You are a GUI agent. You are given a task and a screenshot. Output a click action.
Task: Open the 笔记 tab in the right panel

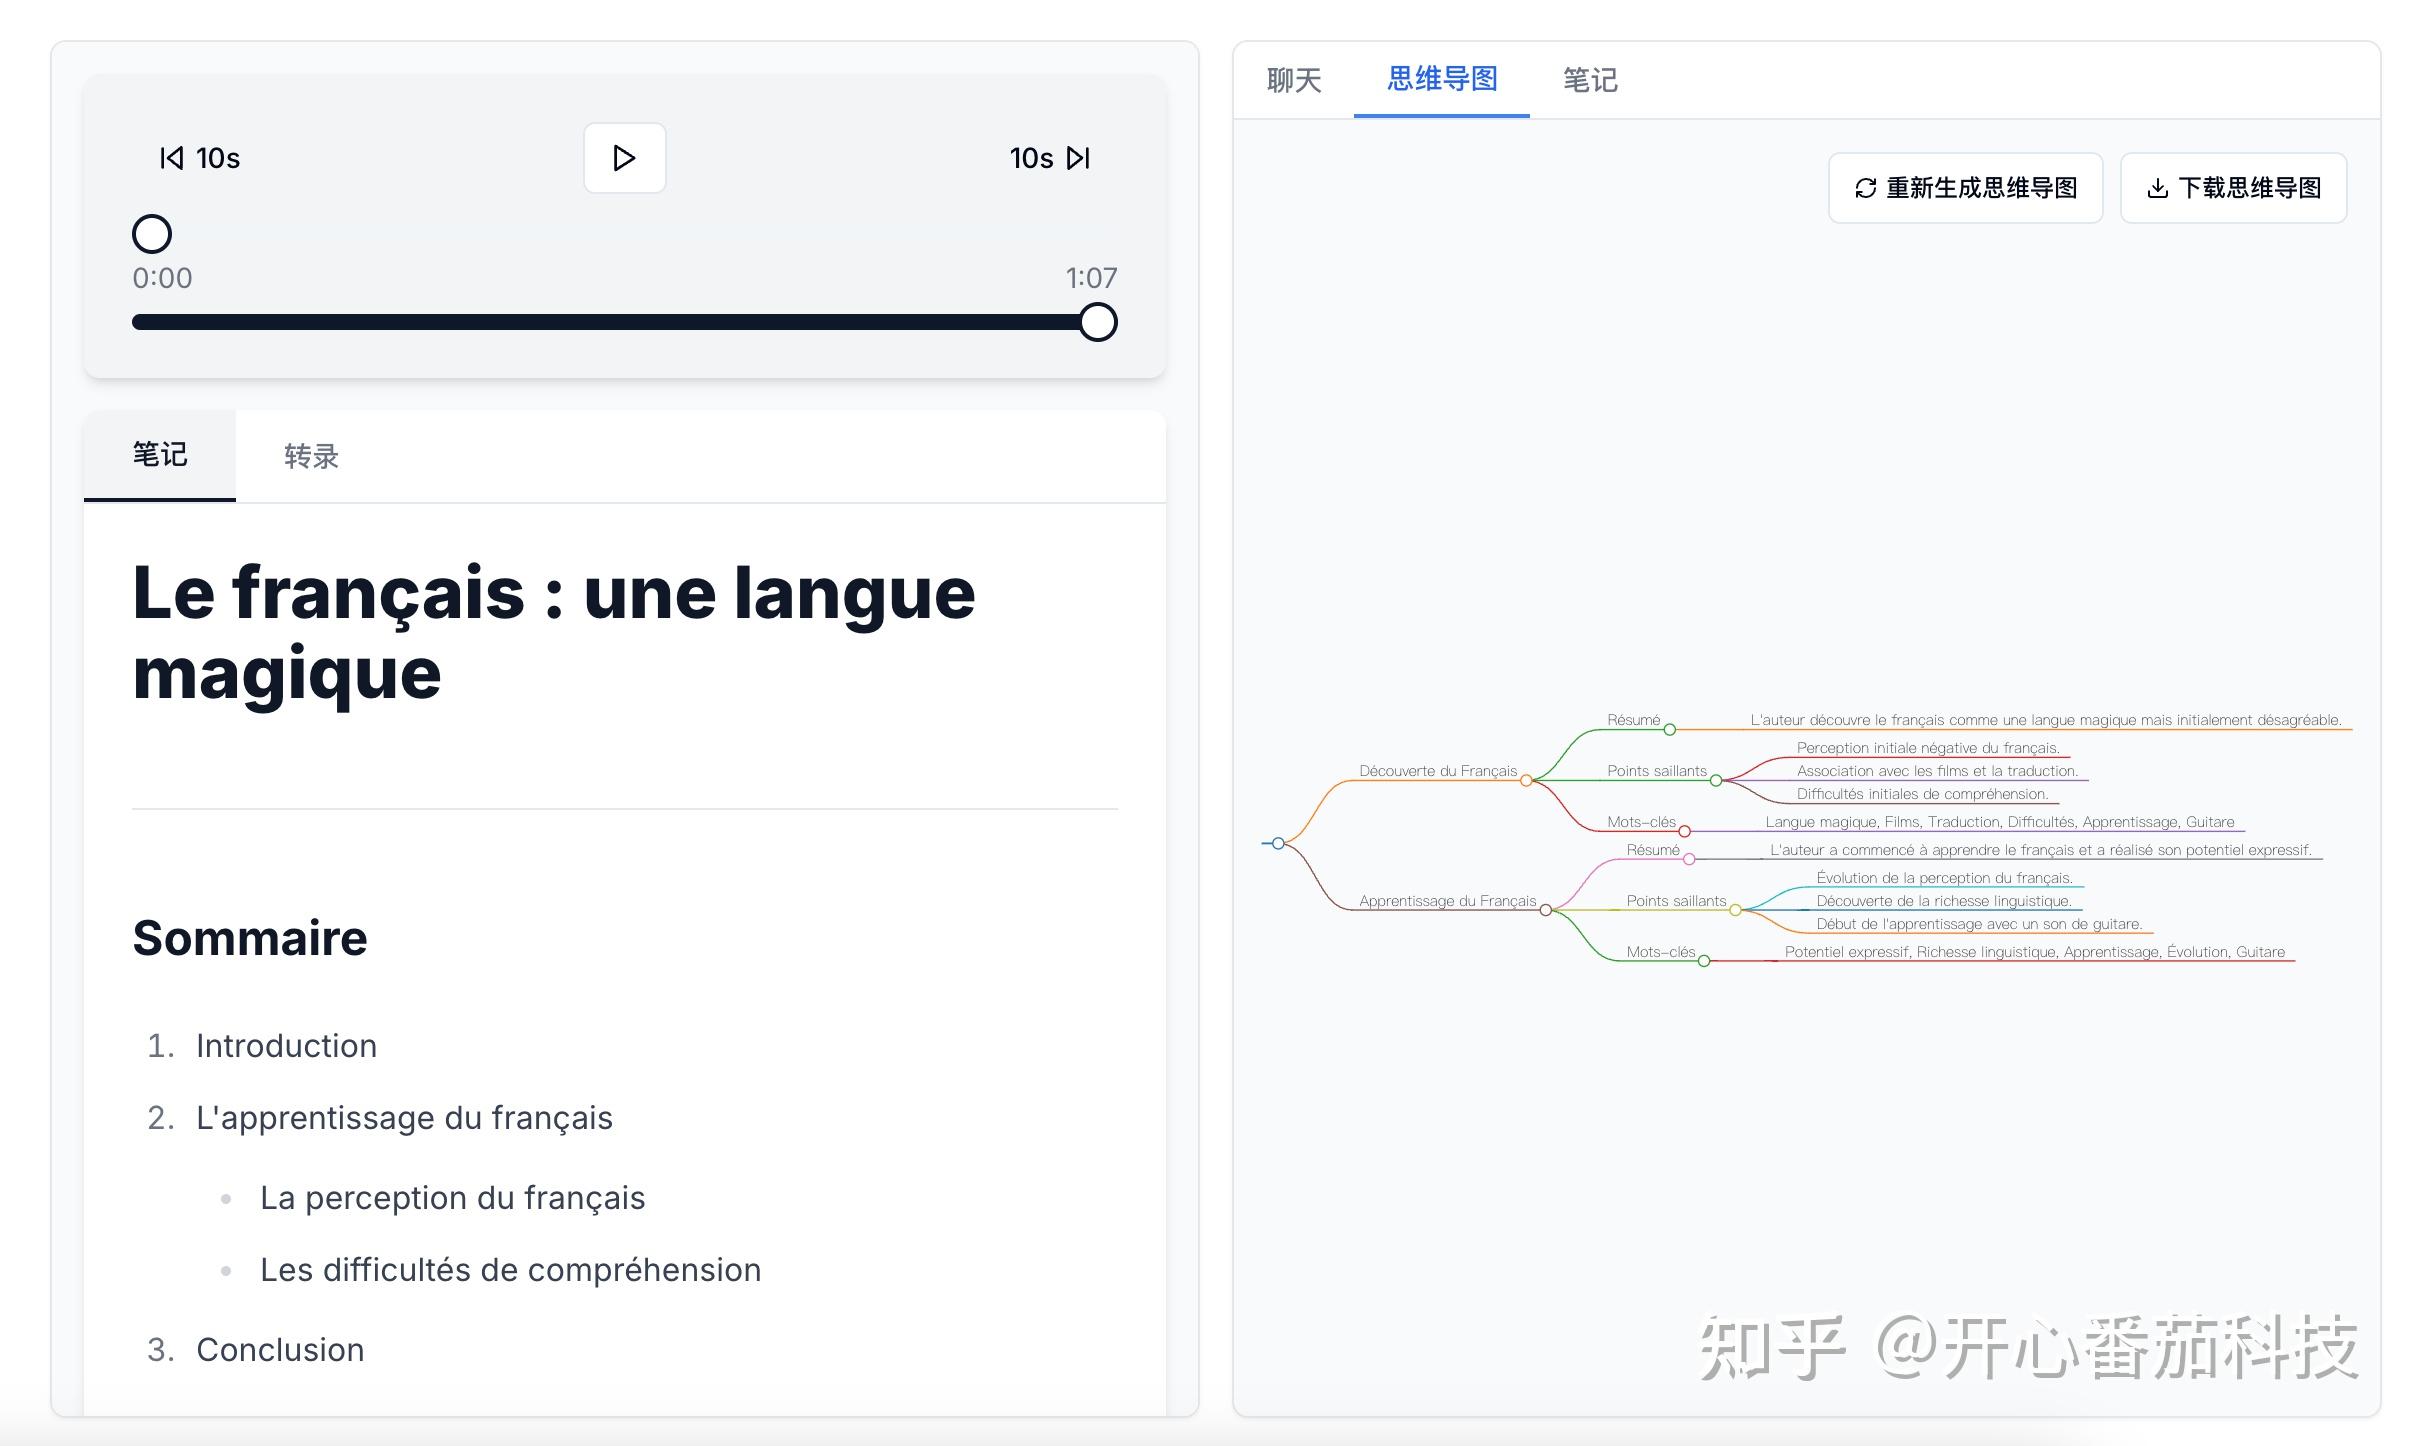(1590, 80)
